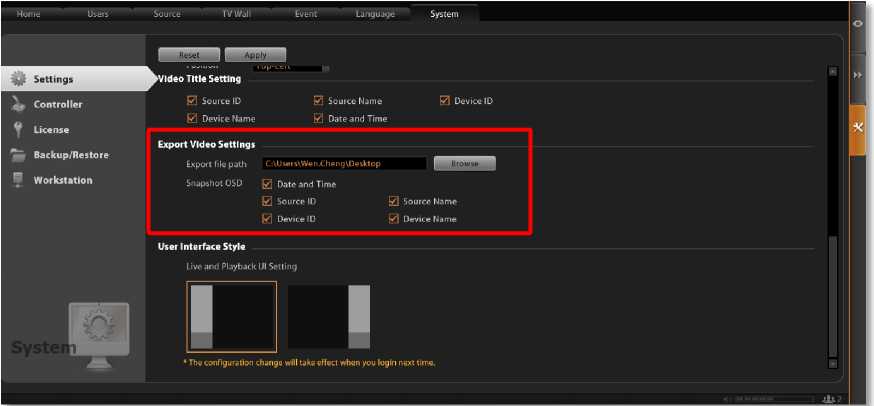Click the License key icon
Image resolution: width=874 pixels, height=406 pixels.
point(18,129)
